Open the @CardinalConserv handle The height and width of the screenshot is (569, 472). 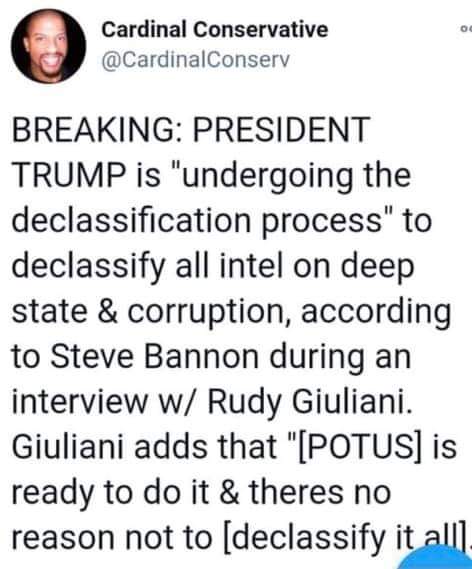[196, 60]
